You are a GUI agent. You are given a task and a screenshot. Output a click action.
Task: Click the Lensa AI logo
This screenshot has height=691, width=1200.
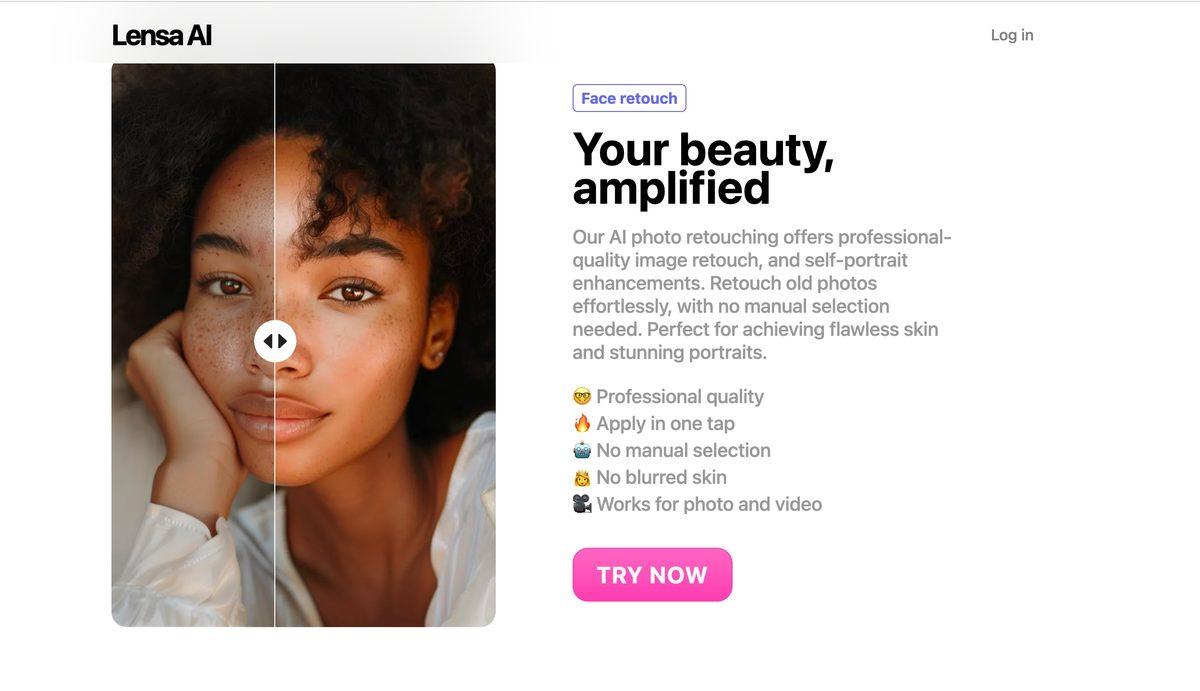161,34
